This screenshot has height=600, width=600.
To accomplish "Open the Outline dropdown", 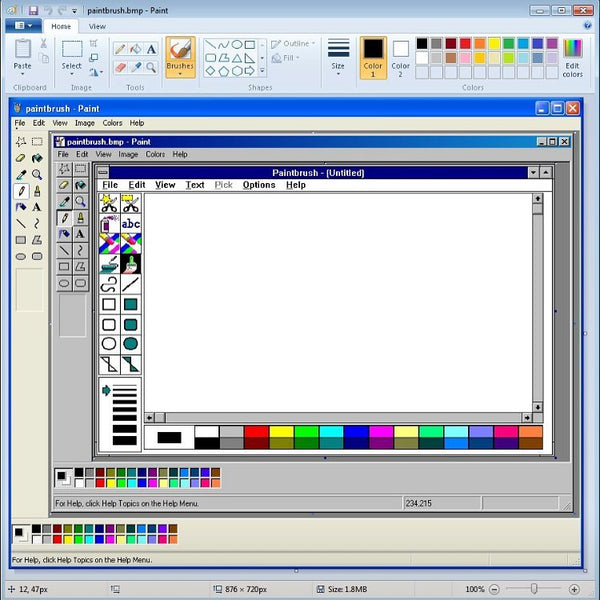I will click(x=313, y=44).
